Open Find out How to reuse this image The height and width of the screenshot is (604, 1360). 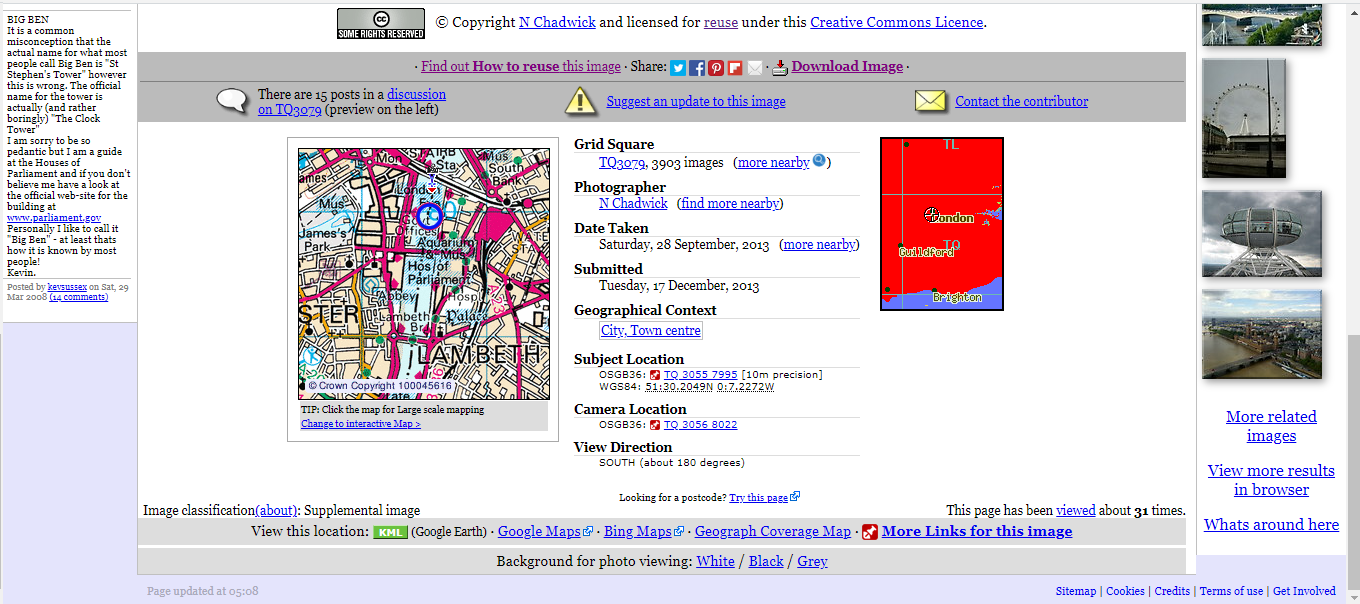tap(521, 66)
